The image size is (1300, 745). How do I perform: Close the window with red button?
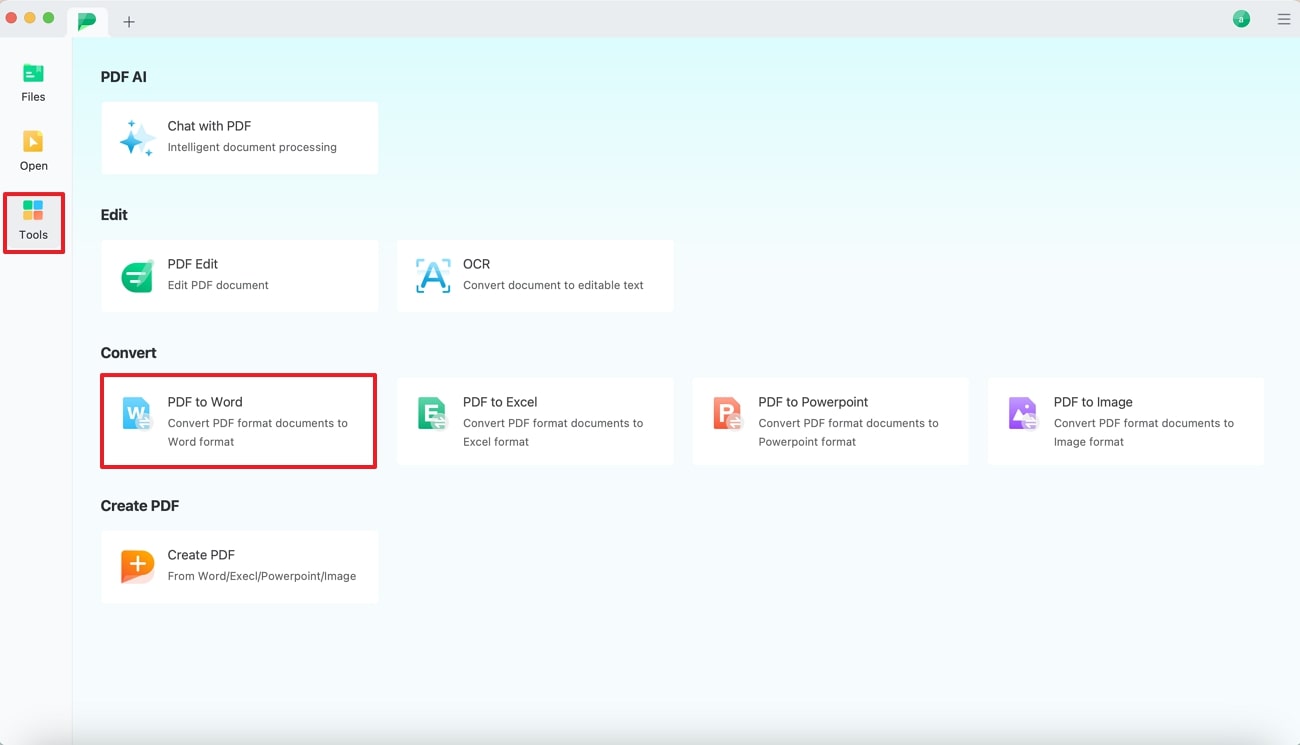tap(12, 18)
